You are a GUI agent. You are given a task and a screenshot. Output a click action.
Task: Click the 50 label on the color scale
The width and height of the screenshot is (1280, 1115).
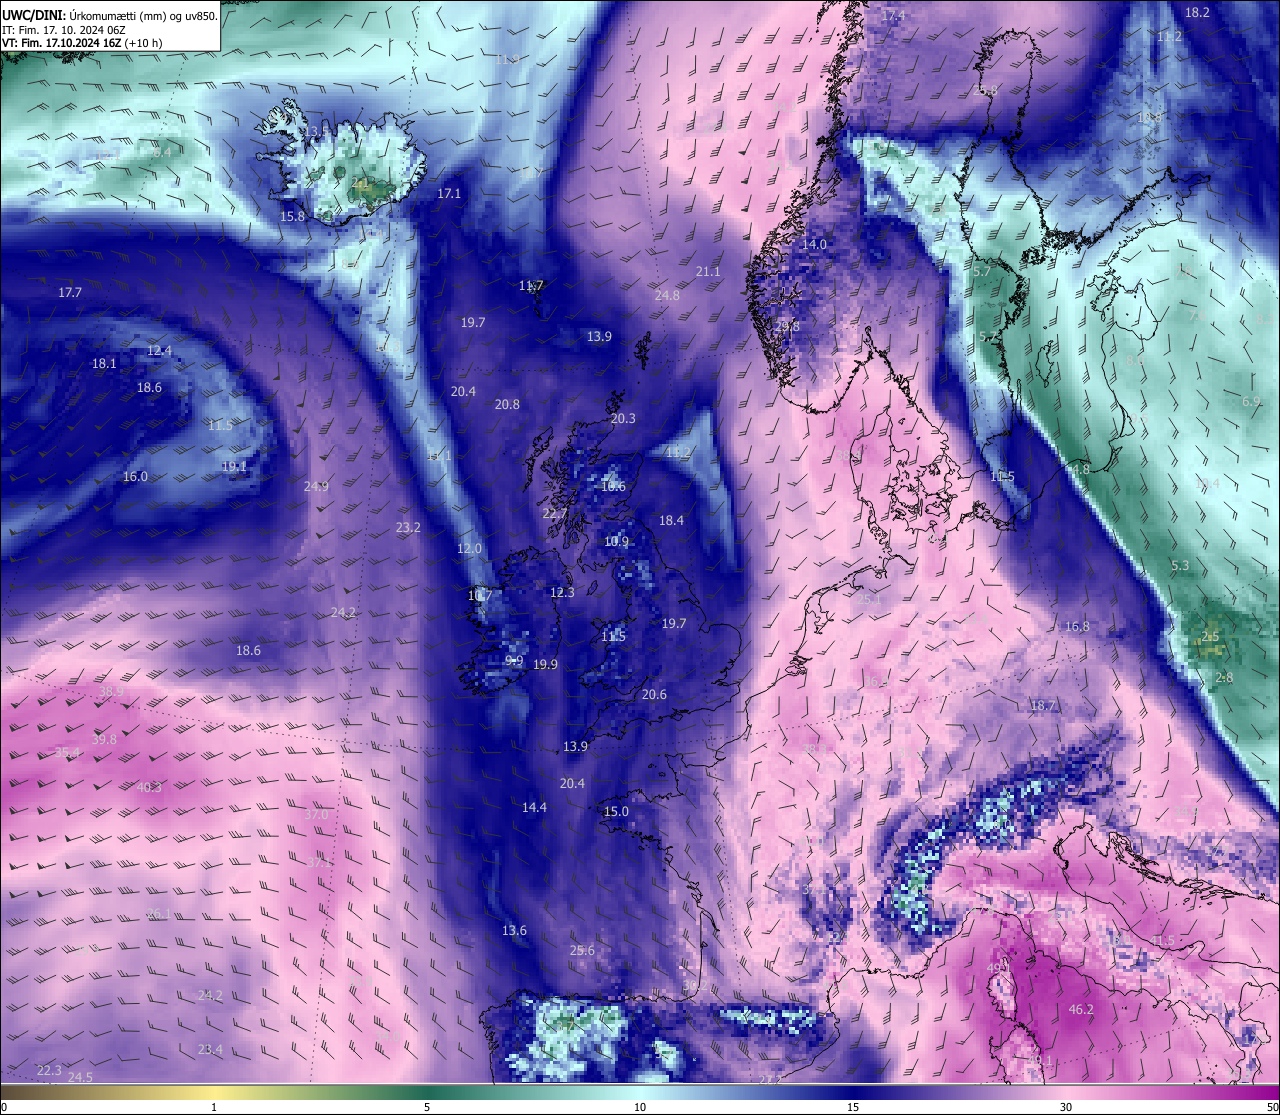coord(1272,1107)
